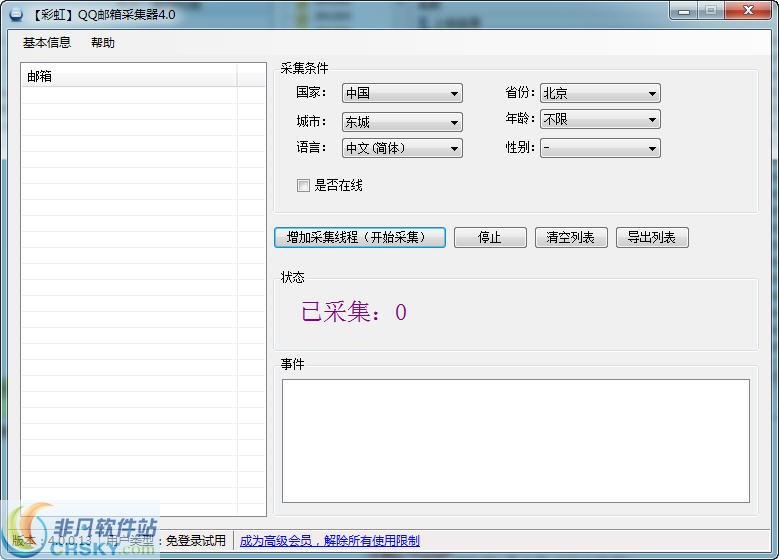Maximize the QQ邮箱采集器 window
The height and width of the screenshot is (560, 779).
point(711,11)
